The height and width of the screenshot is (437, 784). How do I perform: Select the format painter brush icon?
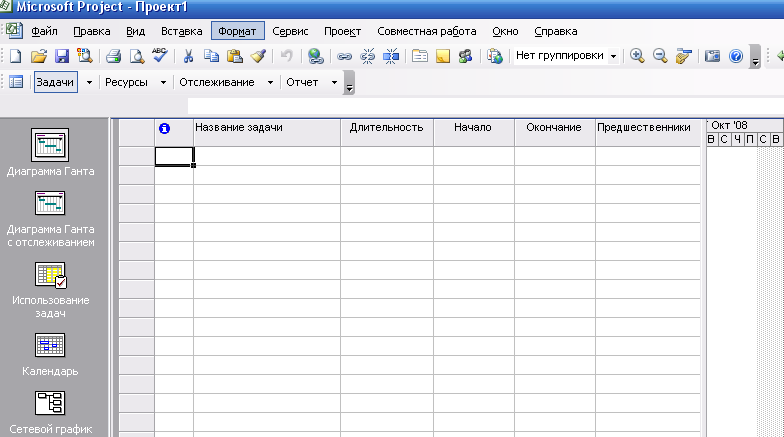click(x=258, y=56)
